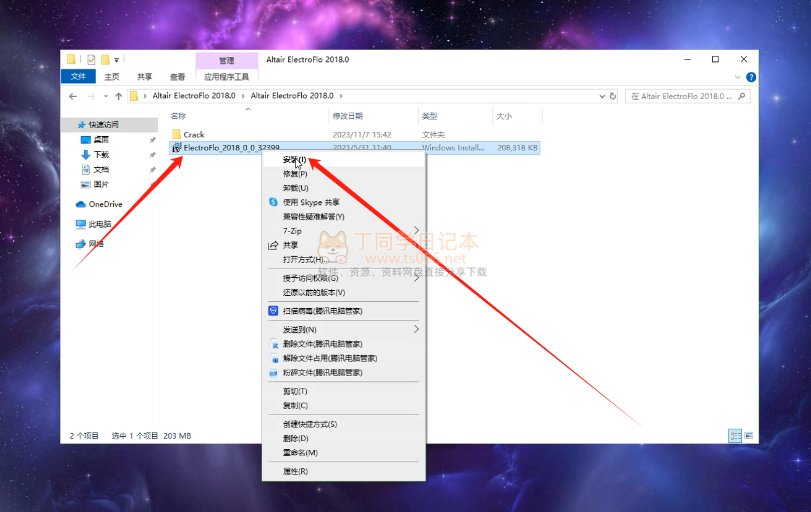
Task: Switch to details view icon in status bar
Action: point(735,435)
